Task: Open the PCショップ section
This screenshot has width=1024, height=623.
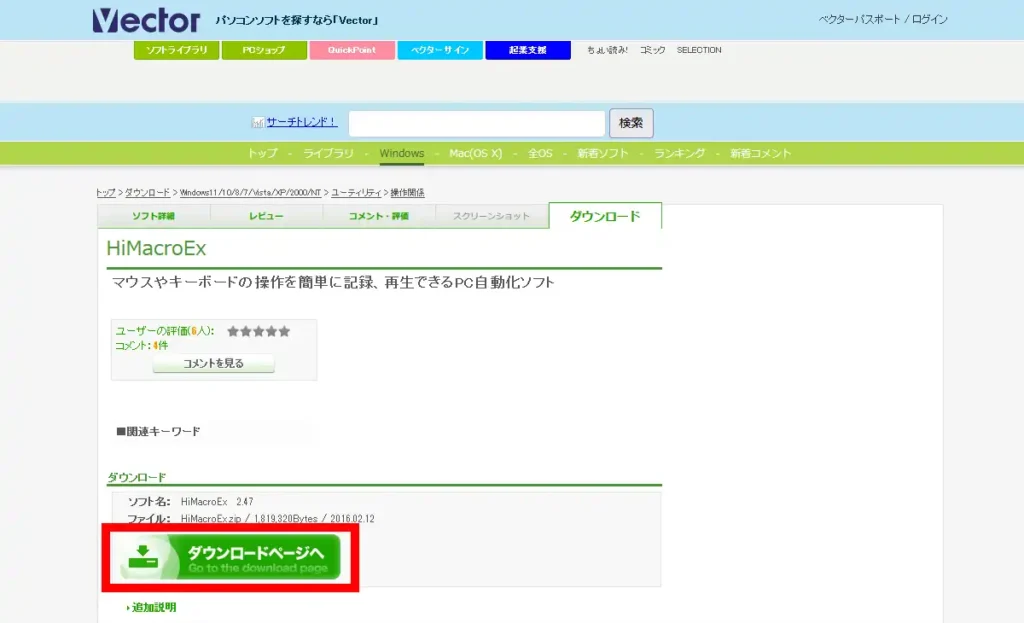Action: point(264,49)
